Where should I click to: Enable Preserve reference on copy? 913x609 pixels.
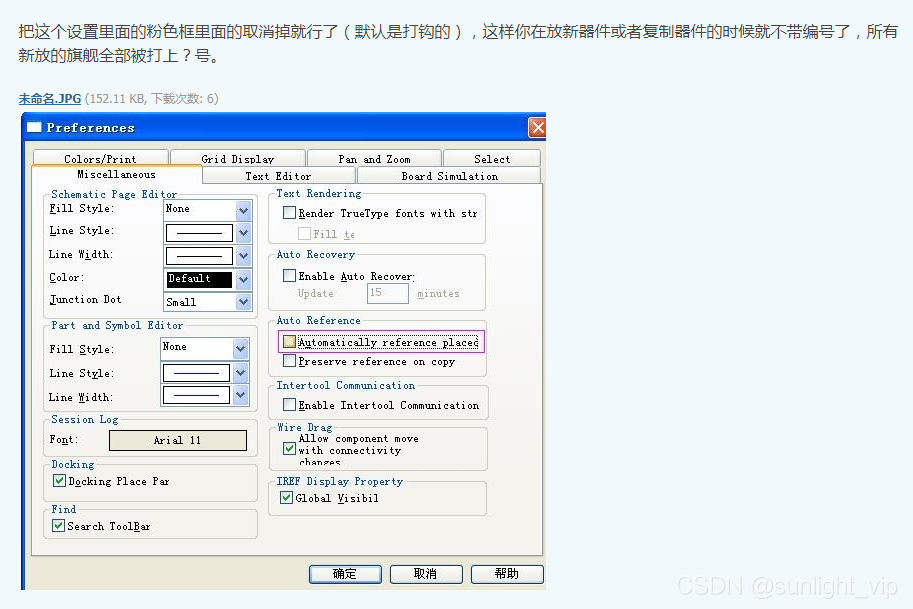pos(290,361)
